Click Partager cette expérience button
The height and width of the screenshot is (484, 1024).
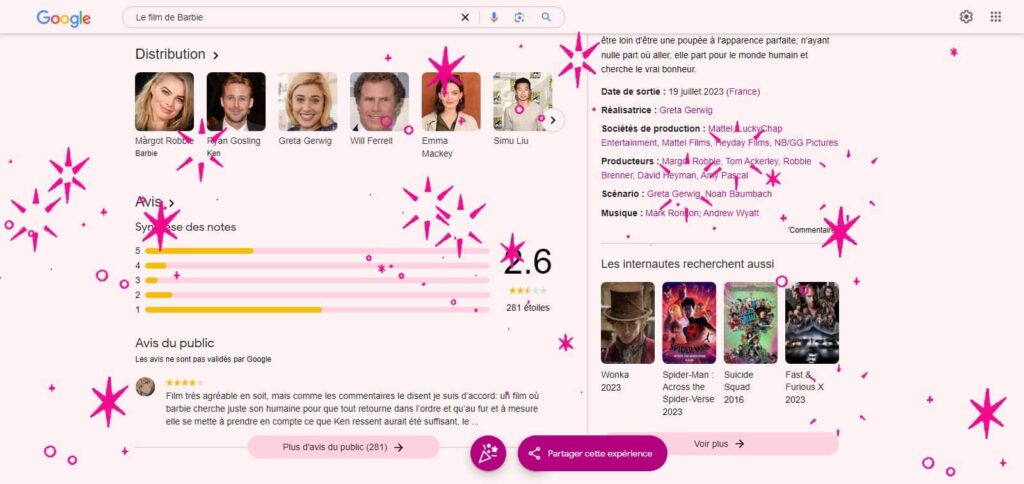point(592,453)
